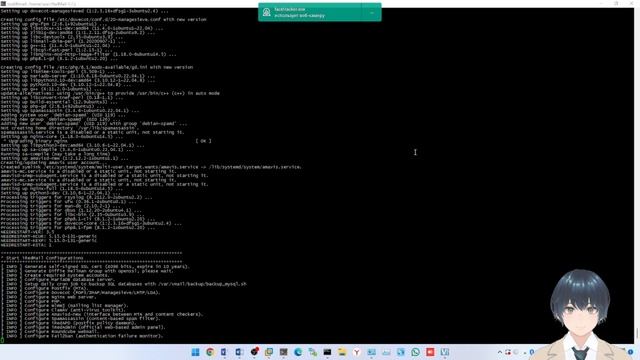Image resolution: width=640 pixels, height=360 pixels.
Task: Open Outlook from the taskbar
Action: 239,352
